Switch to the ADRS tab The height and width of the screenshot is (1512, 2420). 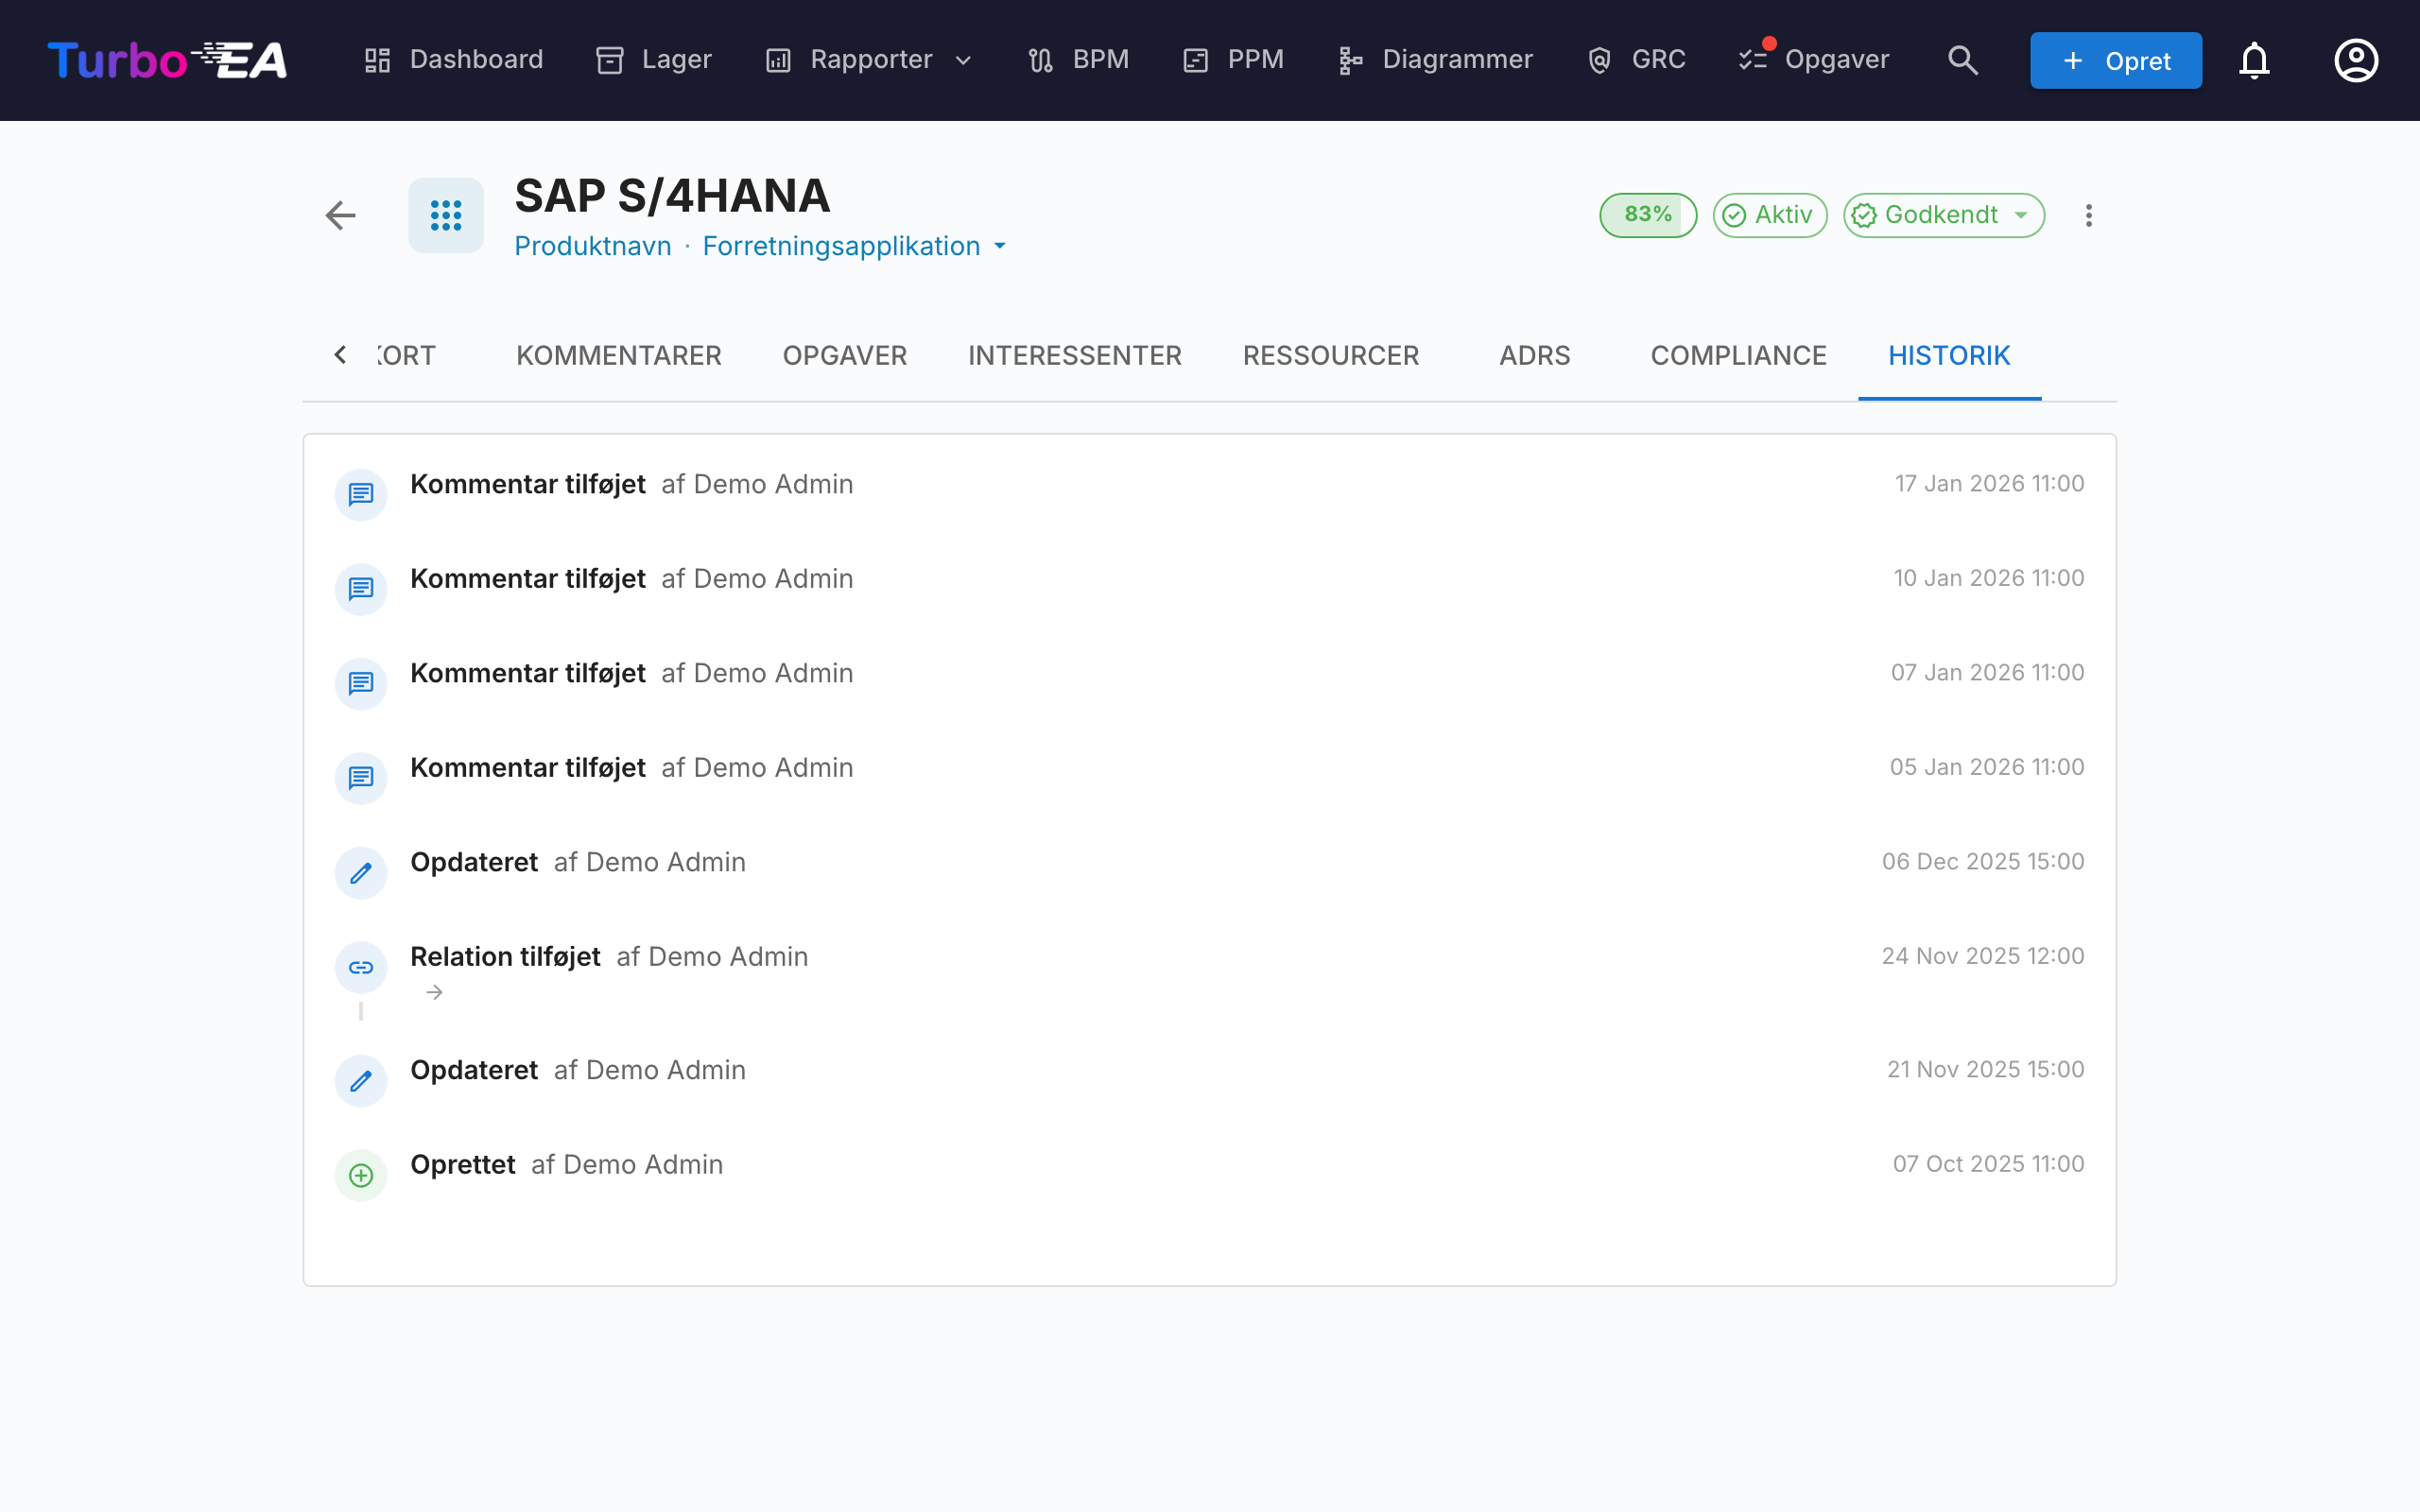point(1535,355)
